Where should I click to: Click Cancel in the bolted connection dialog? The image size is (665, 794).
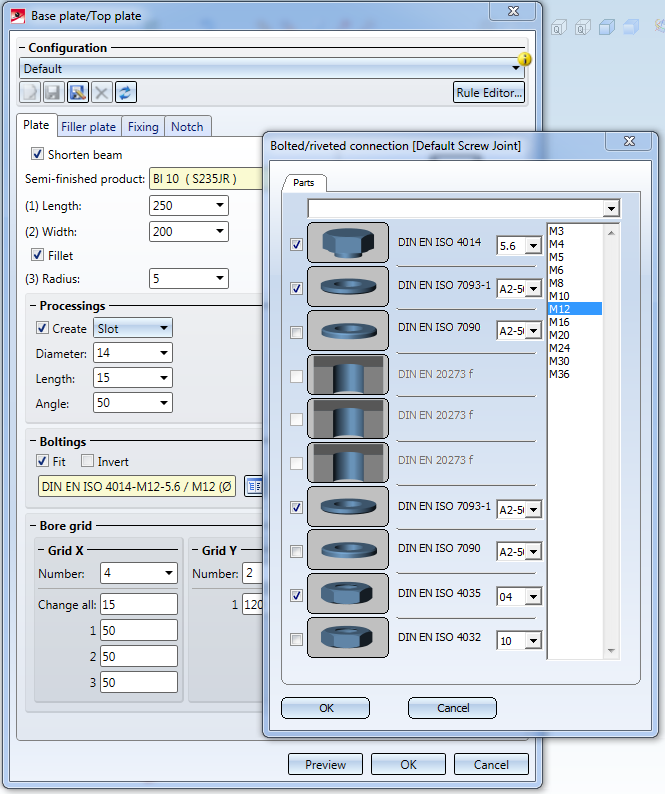452,708
